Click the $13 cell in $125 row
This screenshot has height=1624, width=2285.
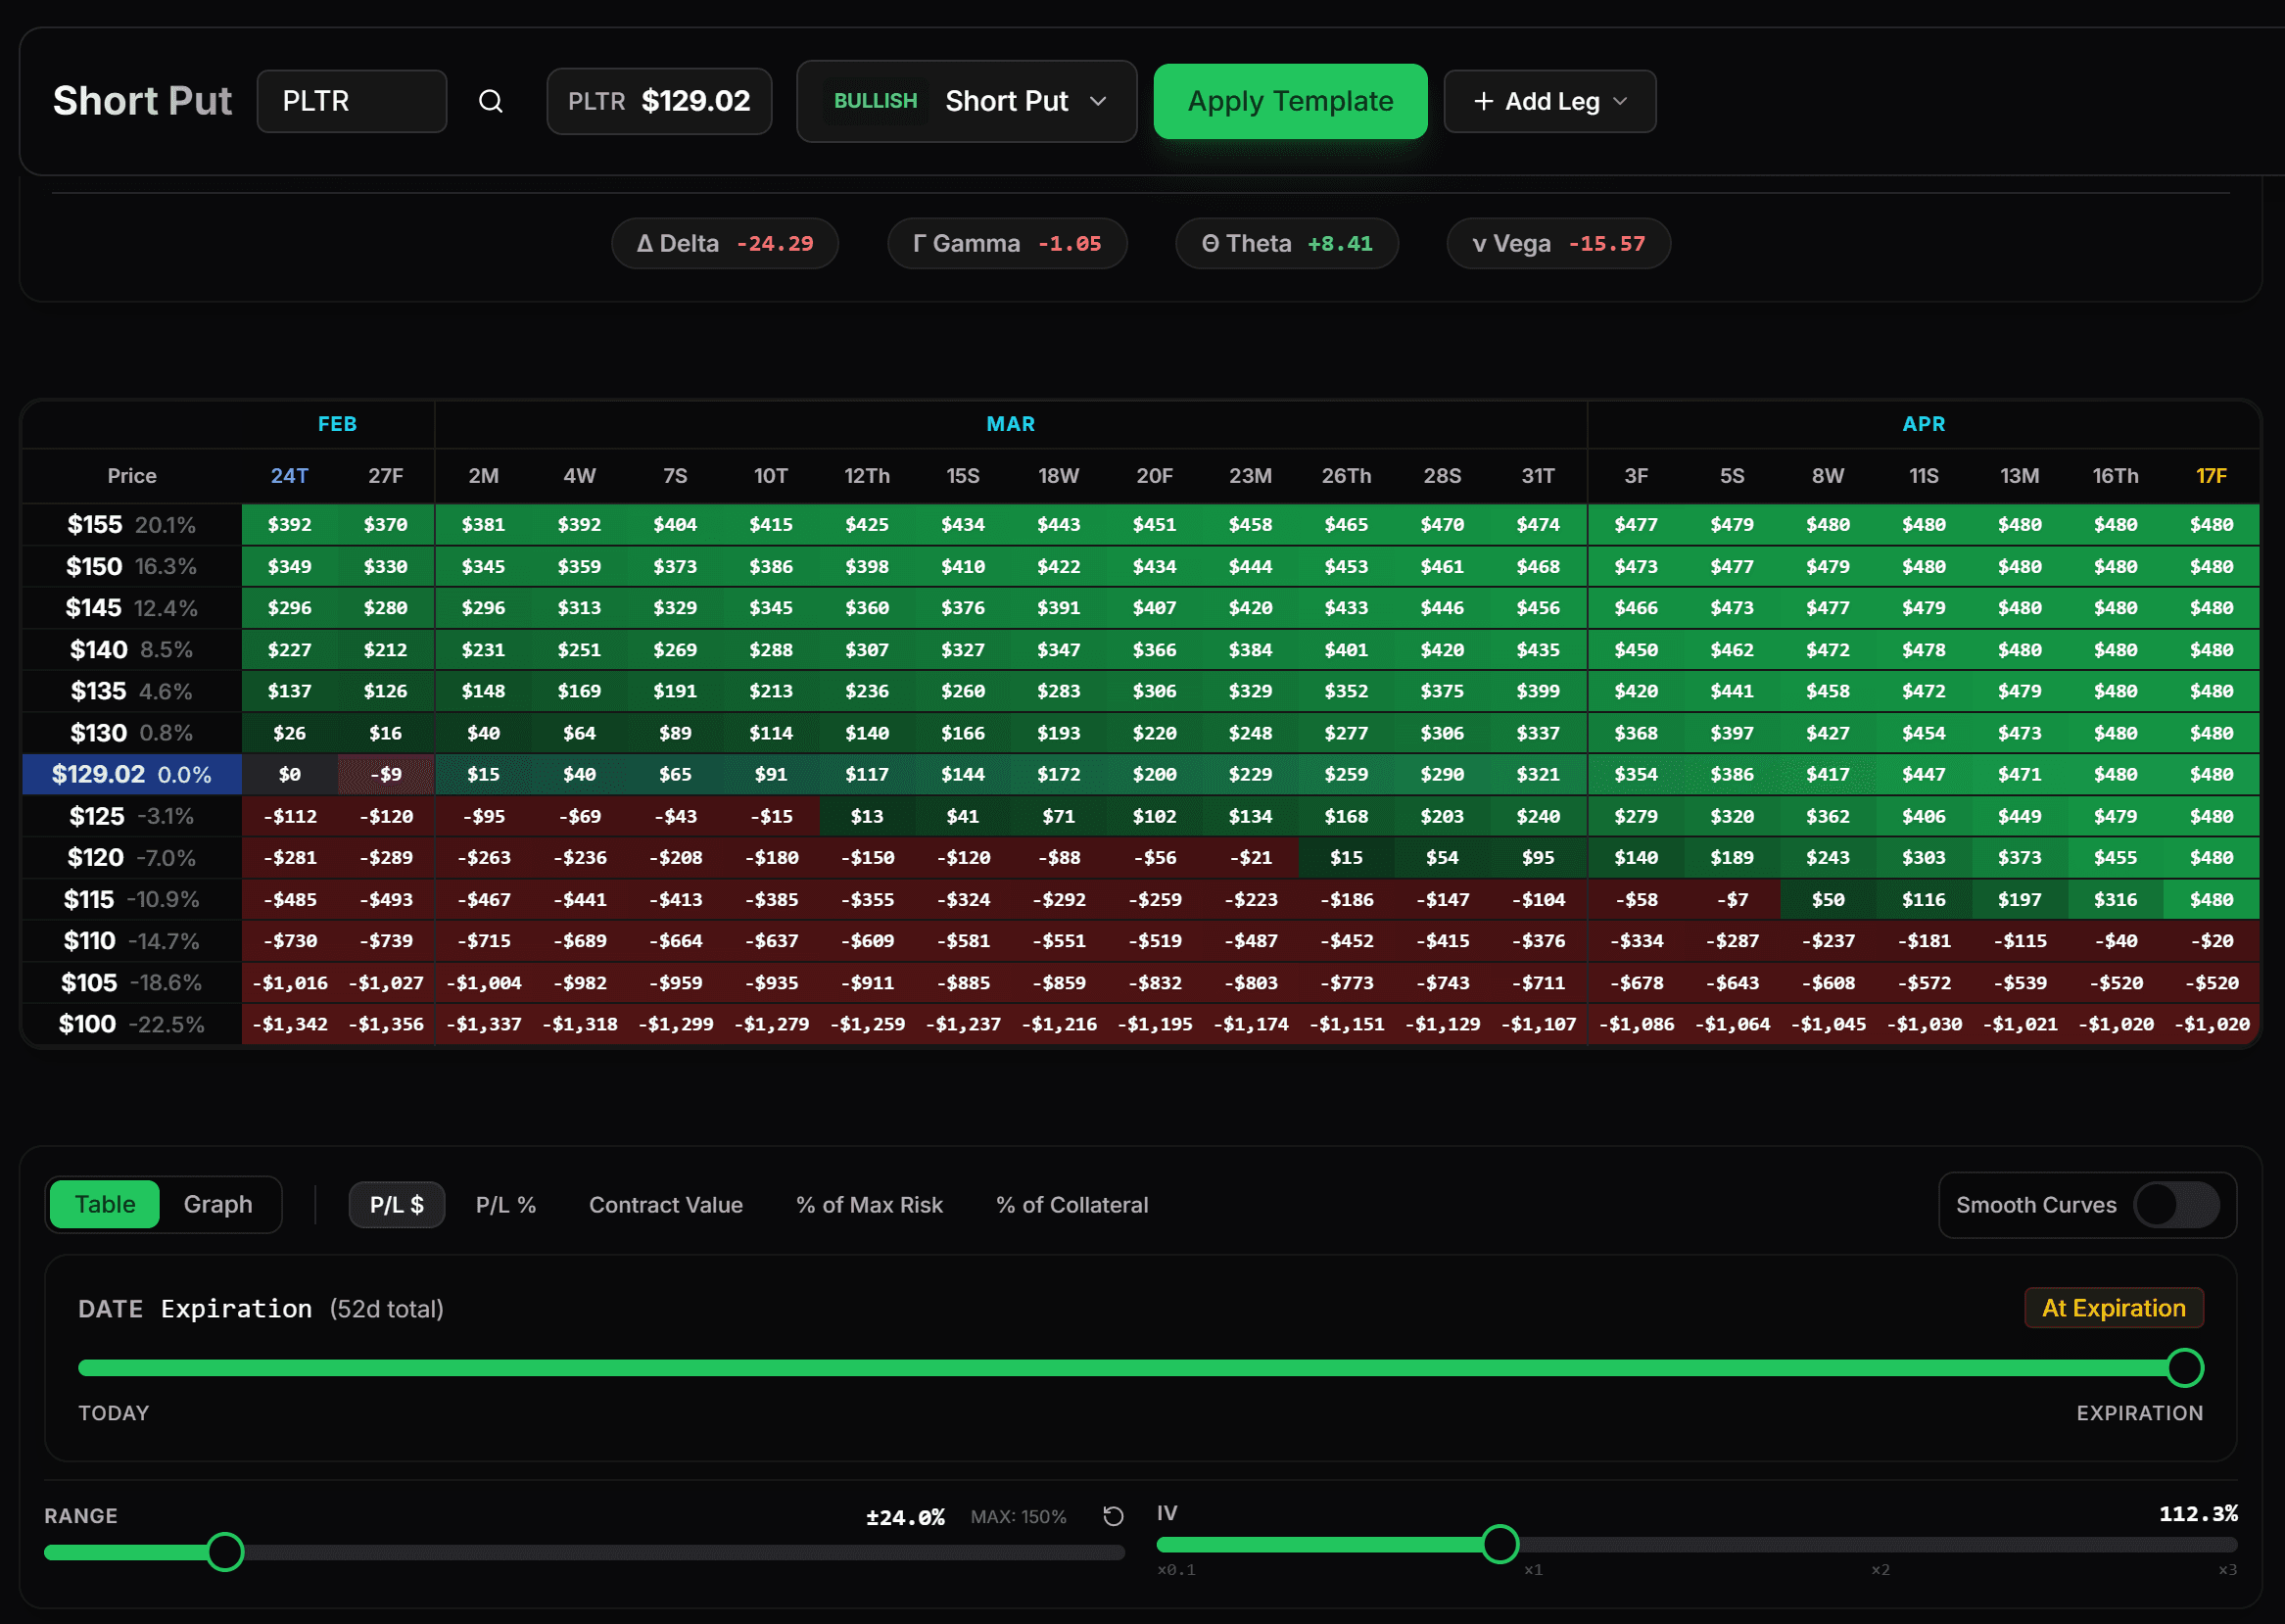pos(866,816)
